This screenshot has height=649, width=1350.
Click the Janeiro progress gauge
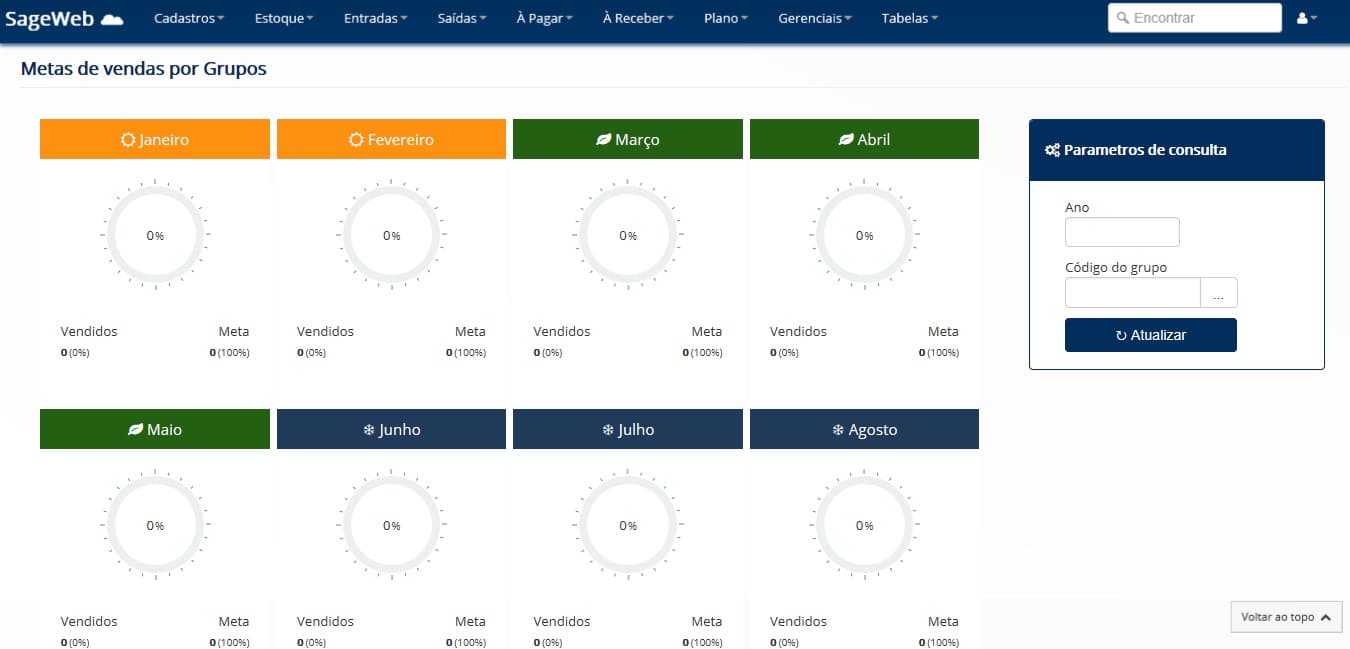[x=155, y=236]
